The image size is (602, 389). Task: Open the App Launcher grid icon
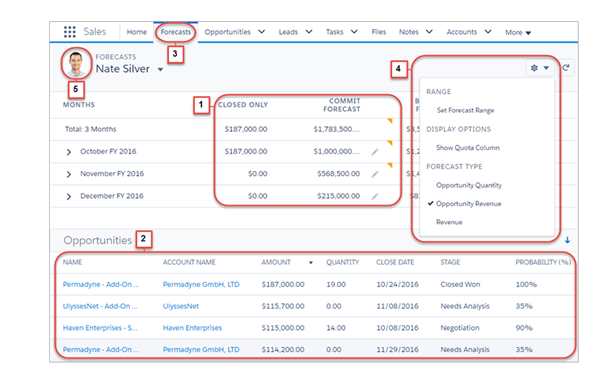pyautogui.click(x=69, y=32)
